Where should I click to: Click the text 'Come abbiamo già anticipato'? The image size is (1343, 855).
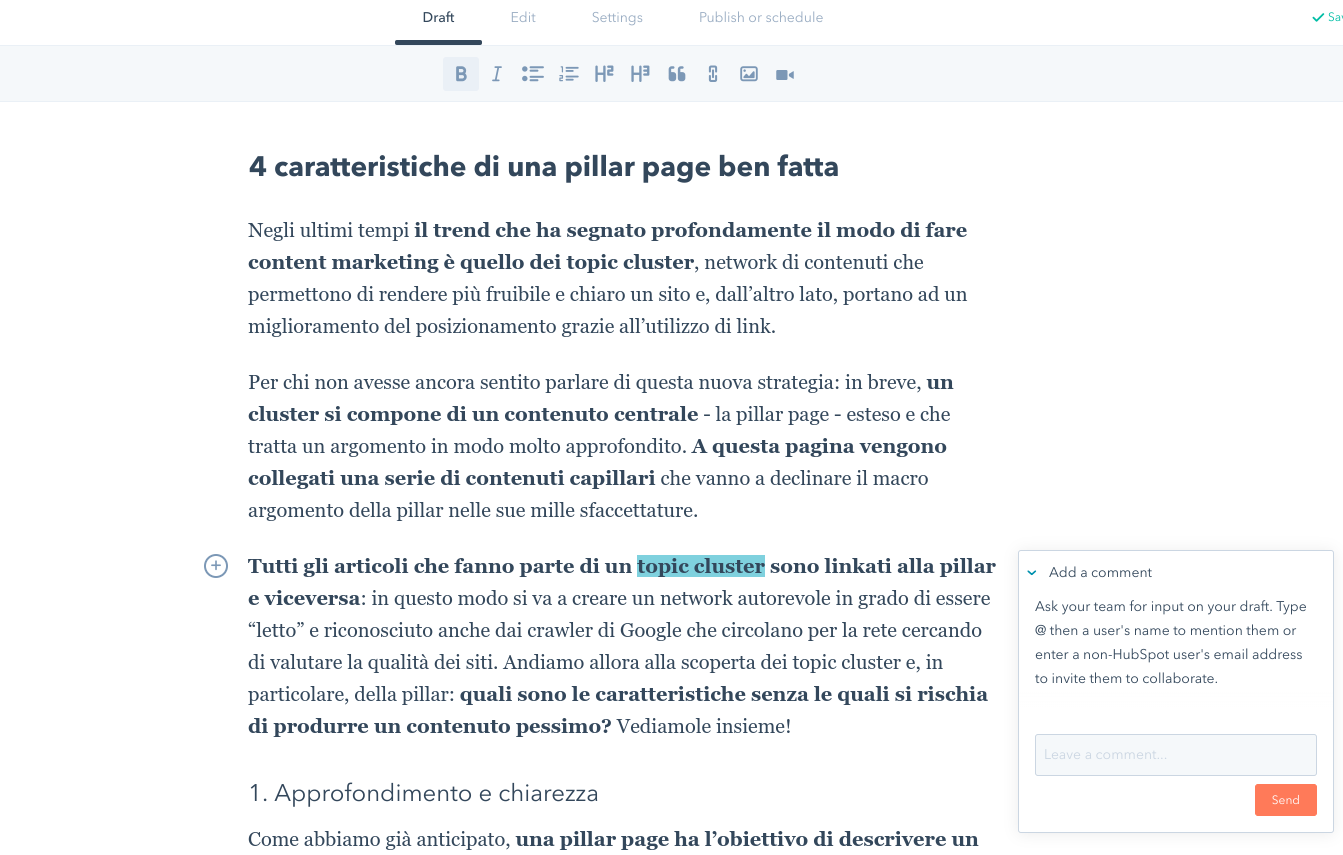coord(379,839)
